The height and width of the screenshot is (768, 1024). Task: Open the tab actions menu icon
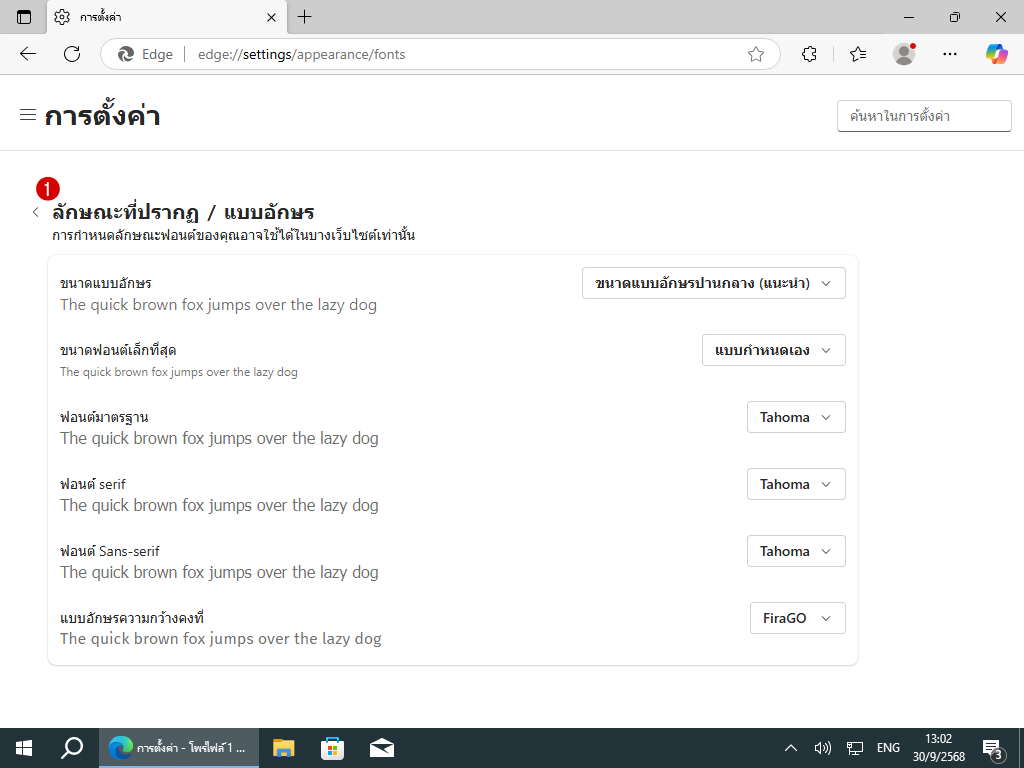pos(24,17)
